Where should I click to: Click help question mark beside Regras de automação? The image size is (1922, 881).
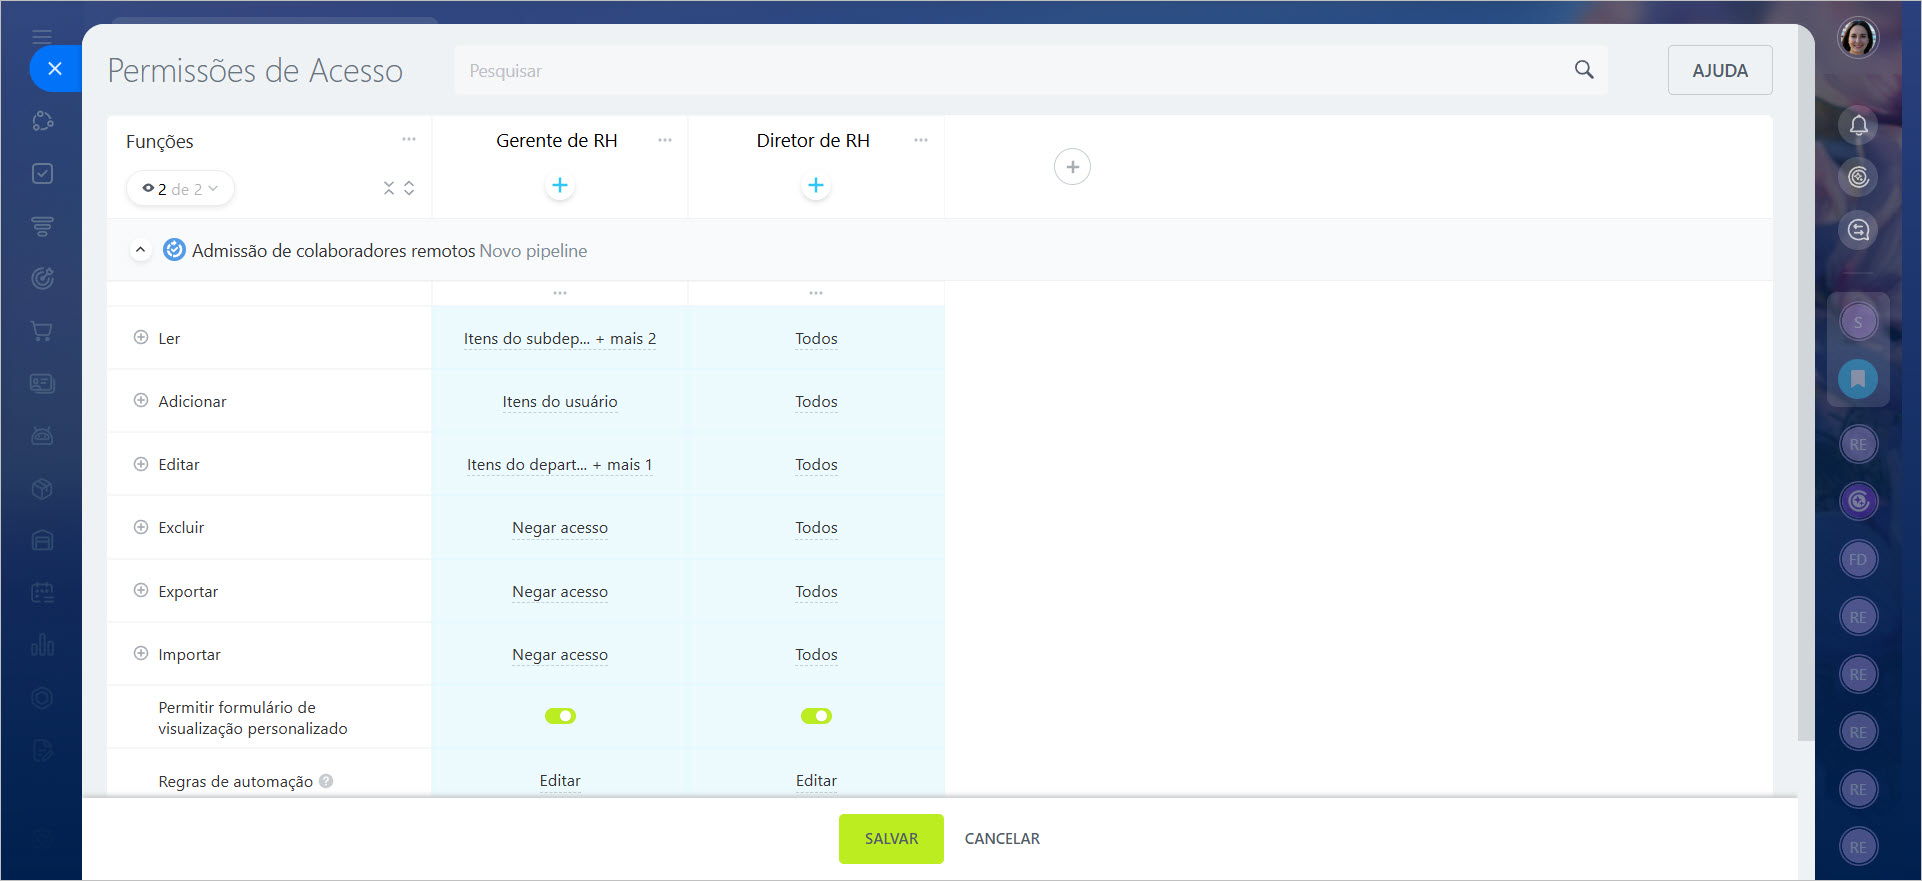(326, 781)
